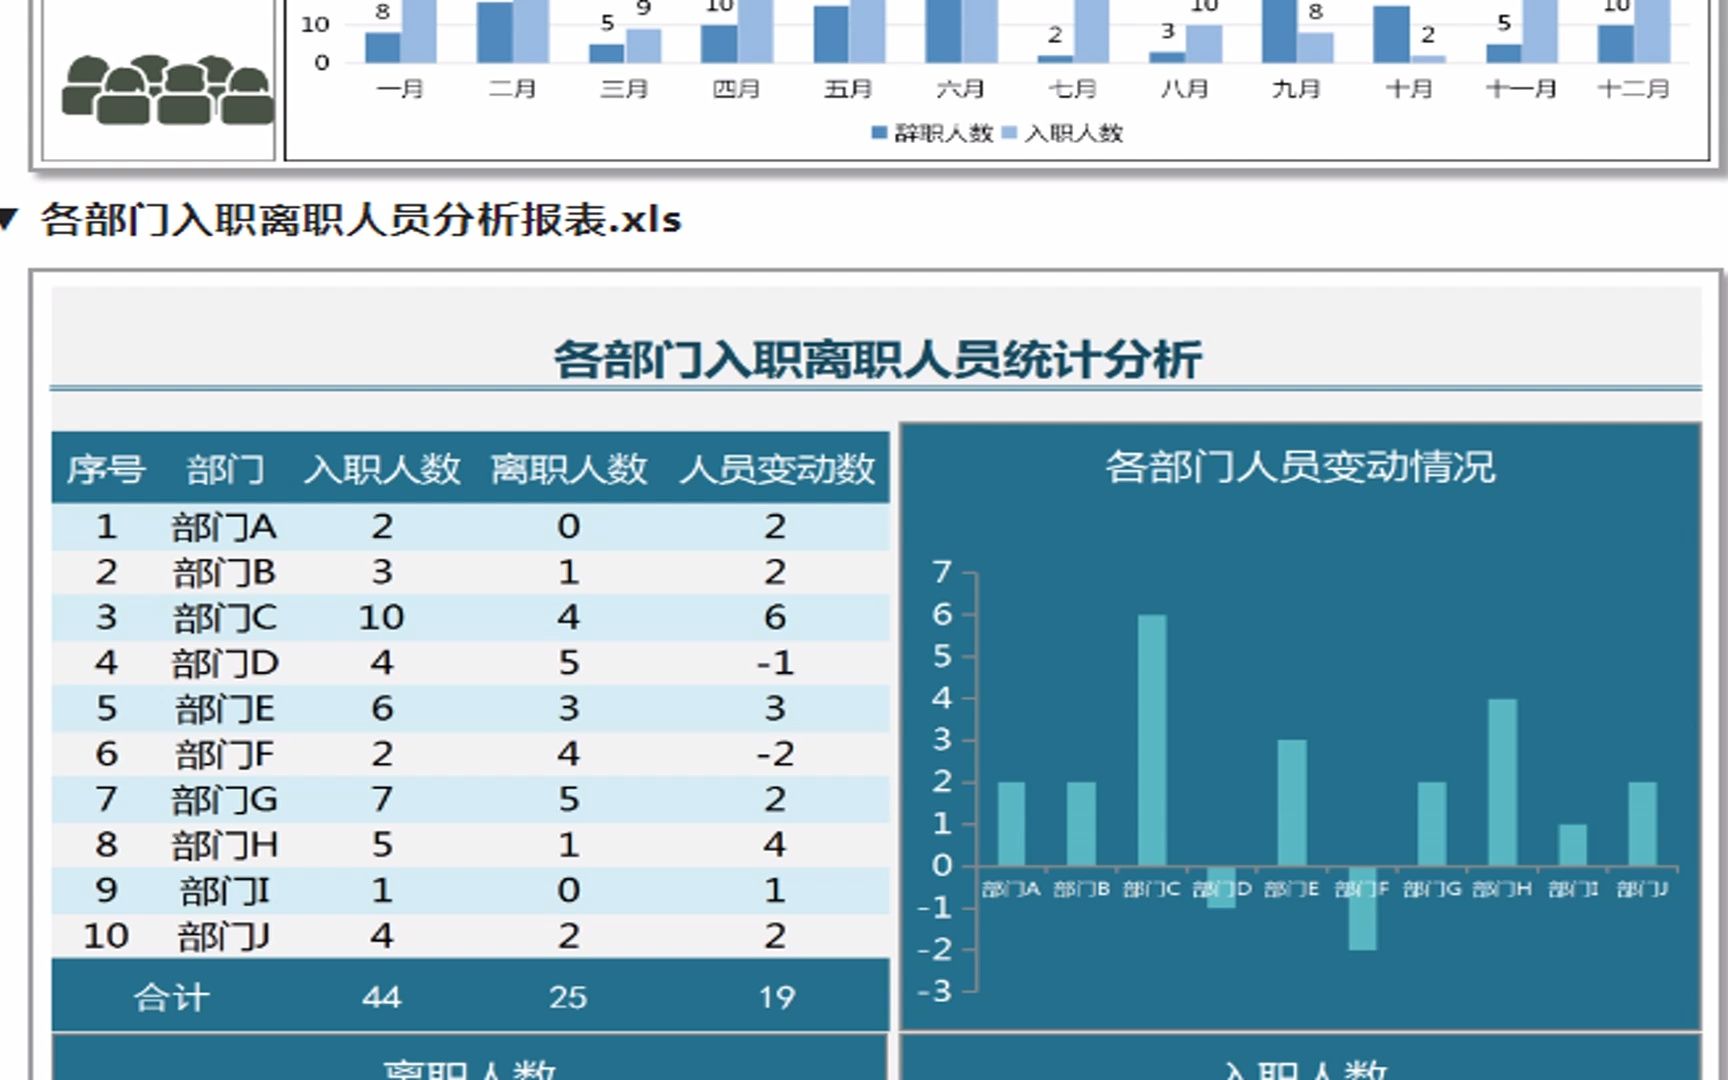The height and width of the screenshot is (1080, 1728).
Task: Click the 部门F negative bar in the chart
Action: (1362, 908)
